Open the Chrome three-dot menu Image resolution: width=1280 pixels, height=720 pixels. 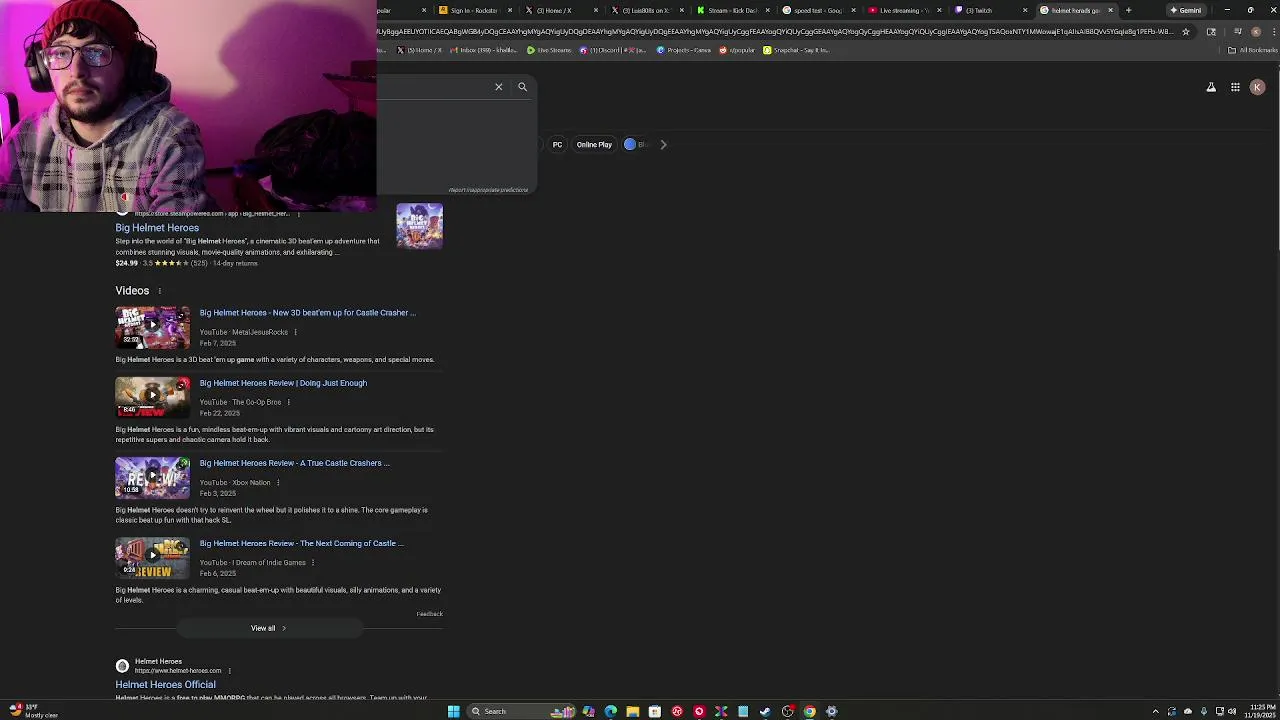1272,32
